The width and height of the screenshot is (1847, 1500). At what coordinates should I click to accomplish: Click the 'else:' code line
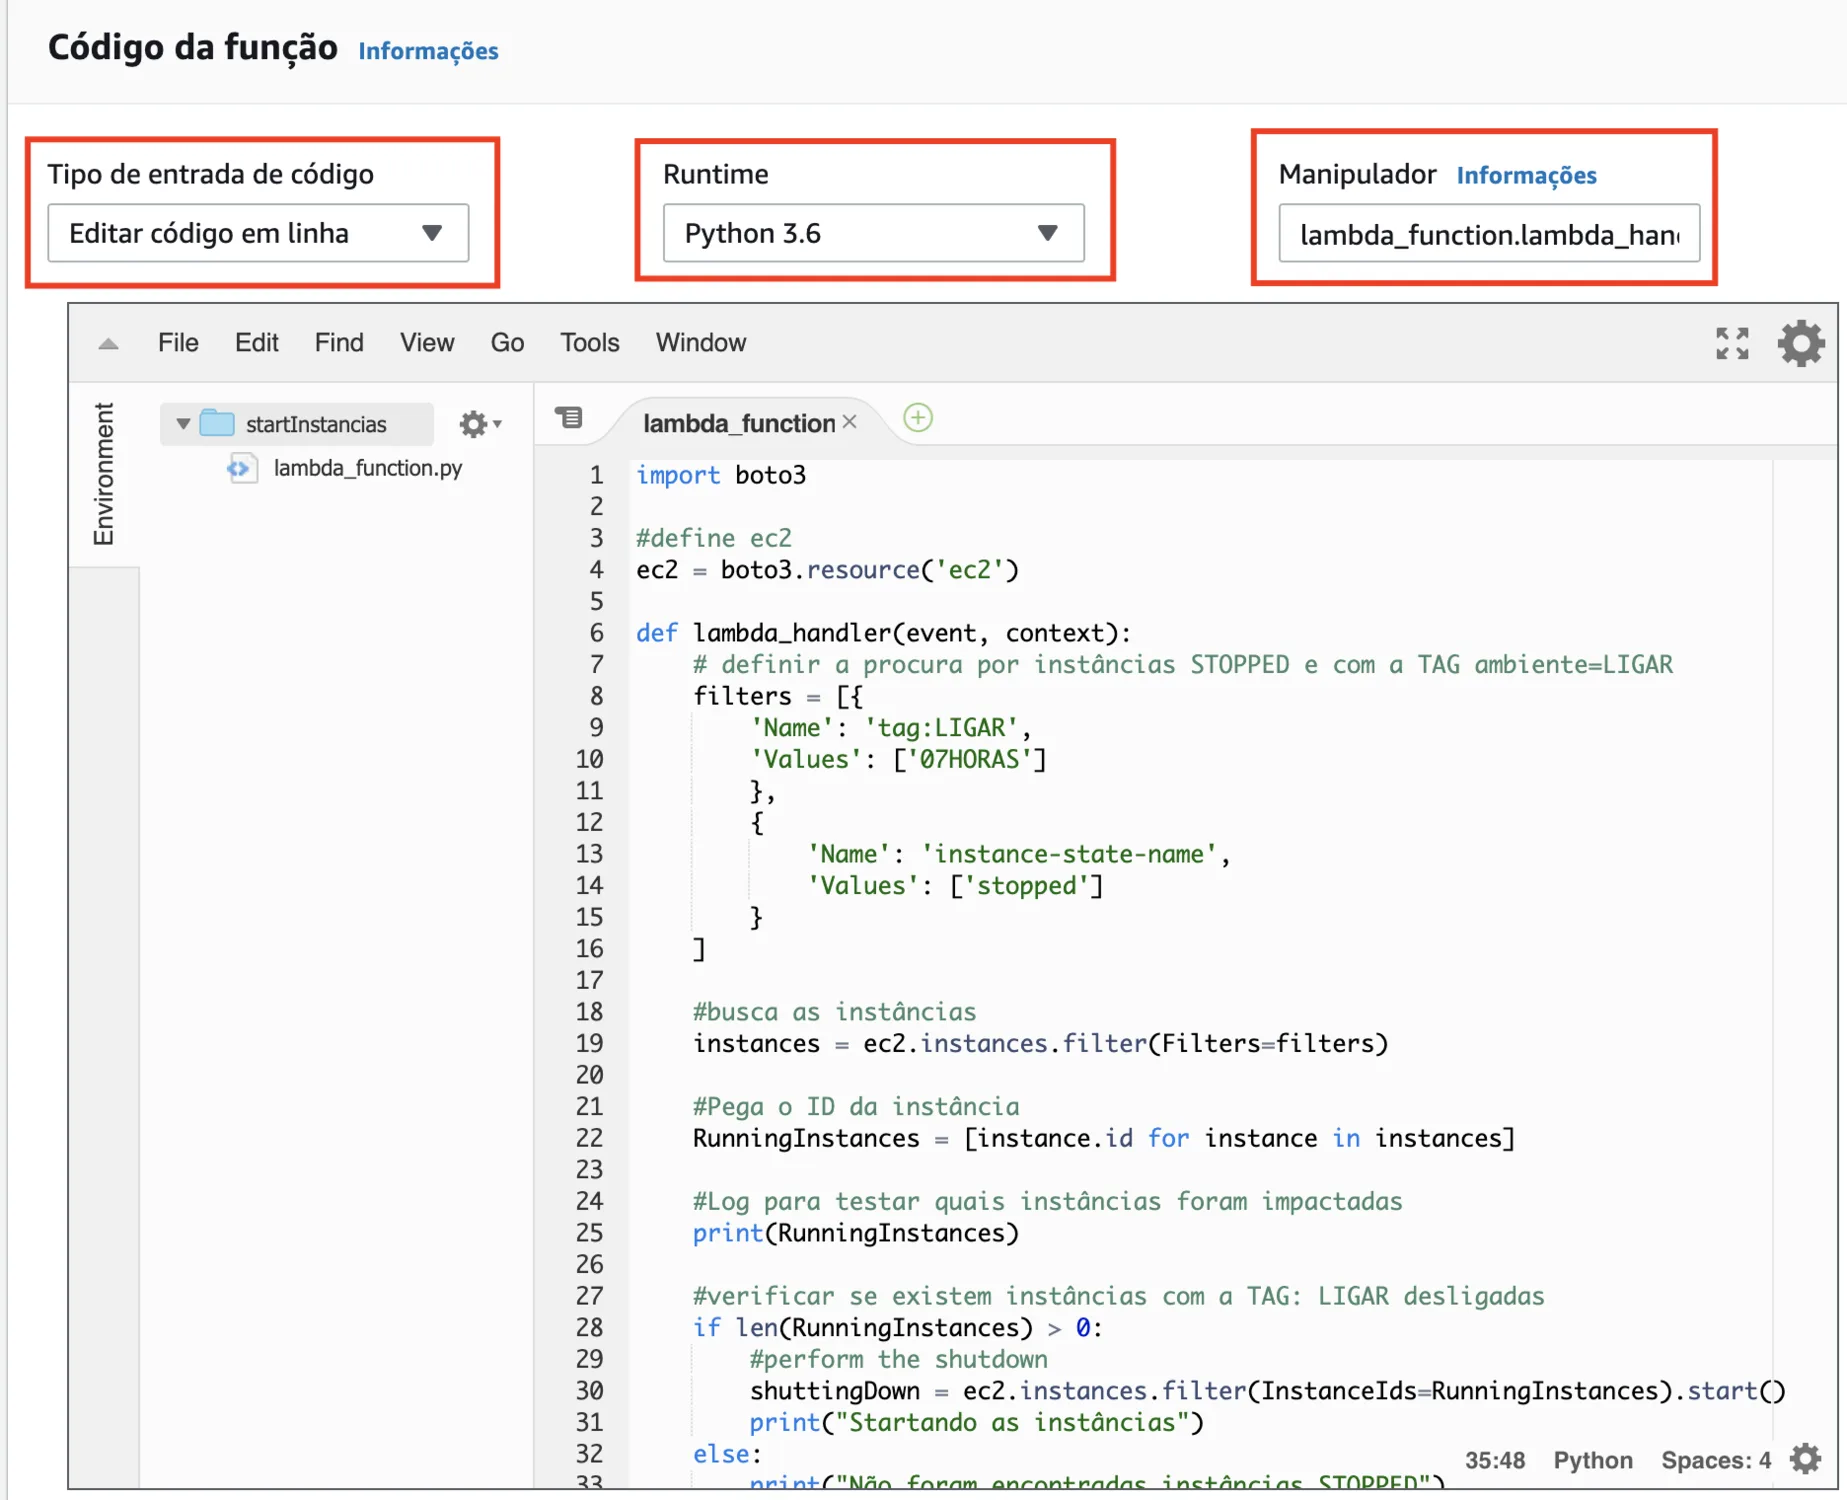[x=727, y=1454]
